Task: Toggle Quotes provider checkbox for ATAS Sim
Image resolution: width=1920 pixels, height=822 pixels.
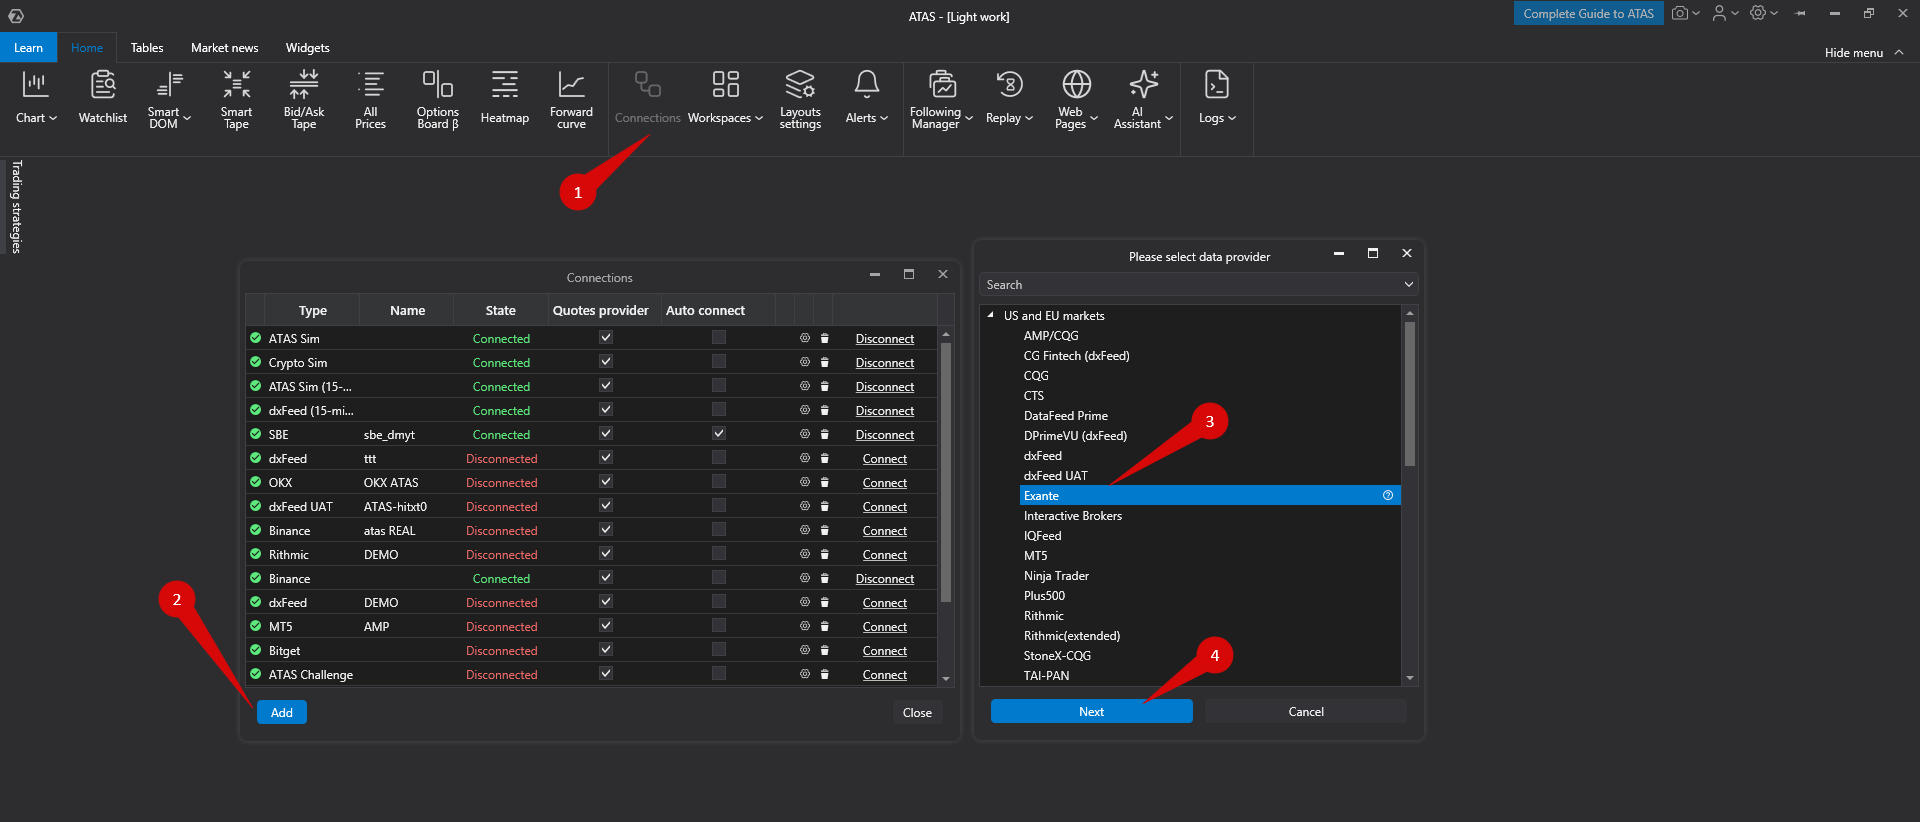Action: (x=606, y=337)
